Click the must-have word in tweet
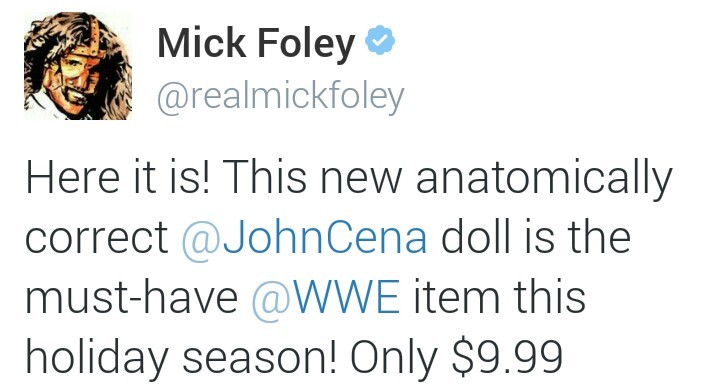The image size is (720, 390). point(132,298)
